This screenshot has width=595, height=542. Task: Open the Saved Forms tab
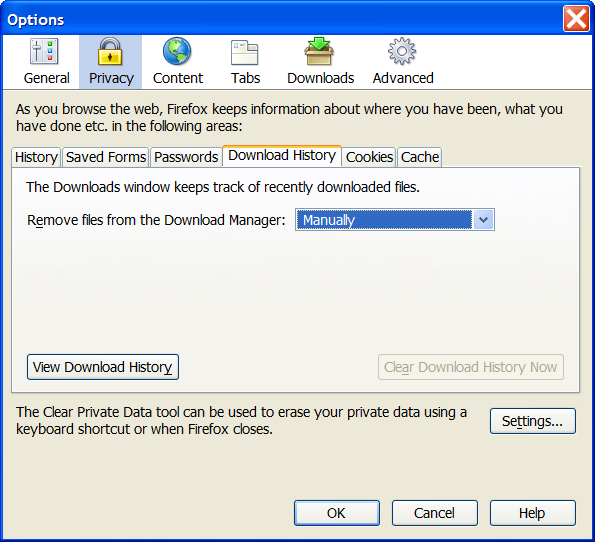(x=106, y=157)
